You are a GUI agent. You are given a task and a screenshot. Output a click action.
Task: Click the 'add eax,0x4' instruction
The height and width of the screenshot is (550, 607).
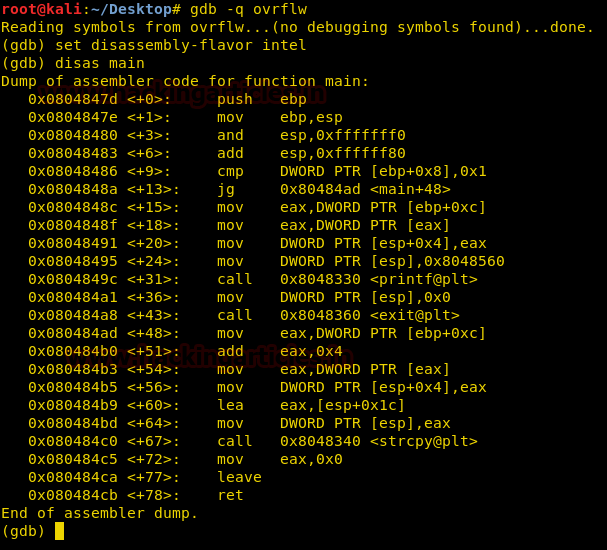coord(280,351)
